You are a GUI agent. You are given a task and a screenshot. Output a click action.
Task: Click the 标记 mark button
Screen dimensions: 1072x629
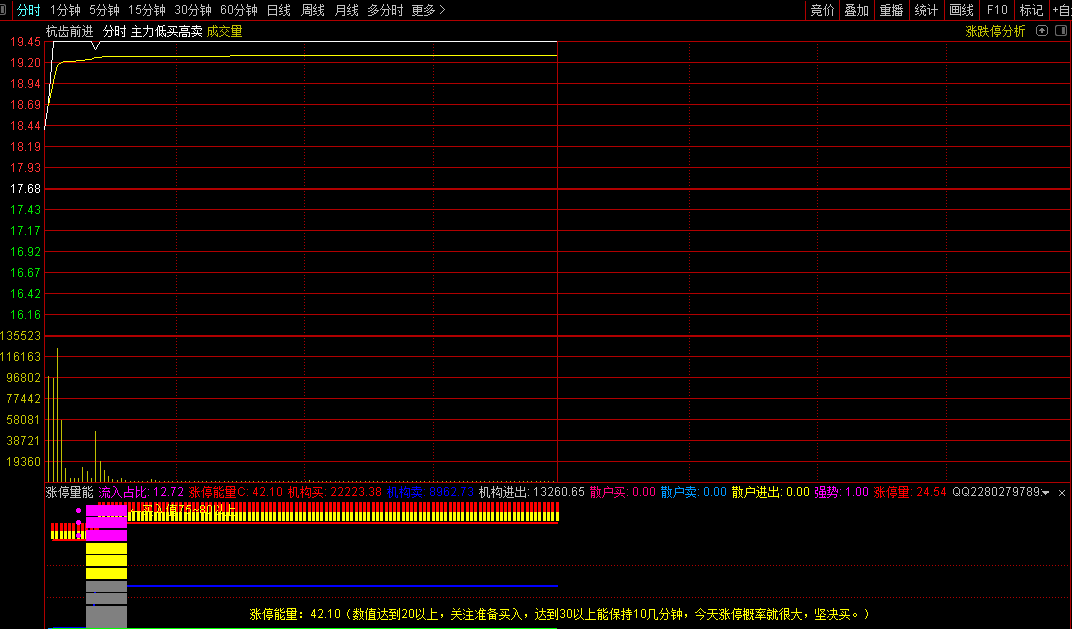[x=1031, y=10]
